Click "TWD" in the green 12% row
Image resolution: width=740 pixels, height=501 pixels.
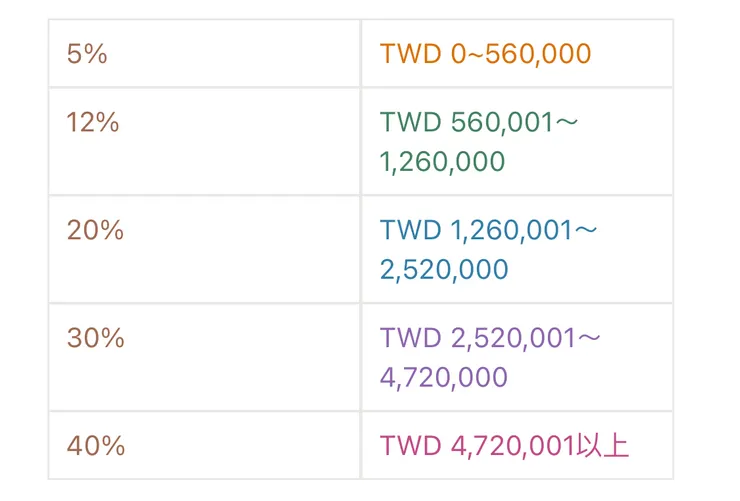click(x=410, y=123)
